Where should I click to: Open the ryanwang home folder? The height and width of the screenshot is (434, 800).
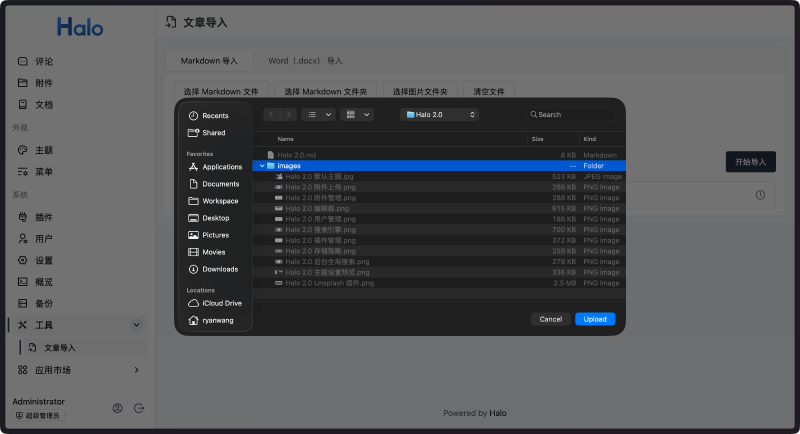[218, 320]
